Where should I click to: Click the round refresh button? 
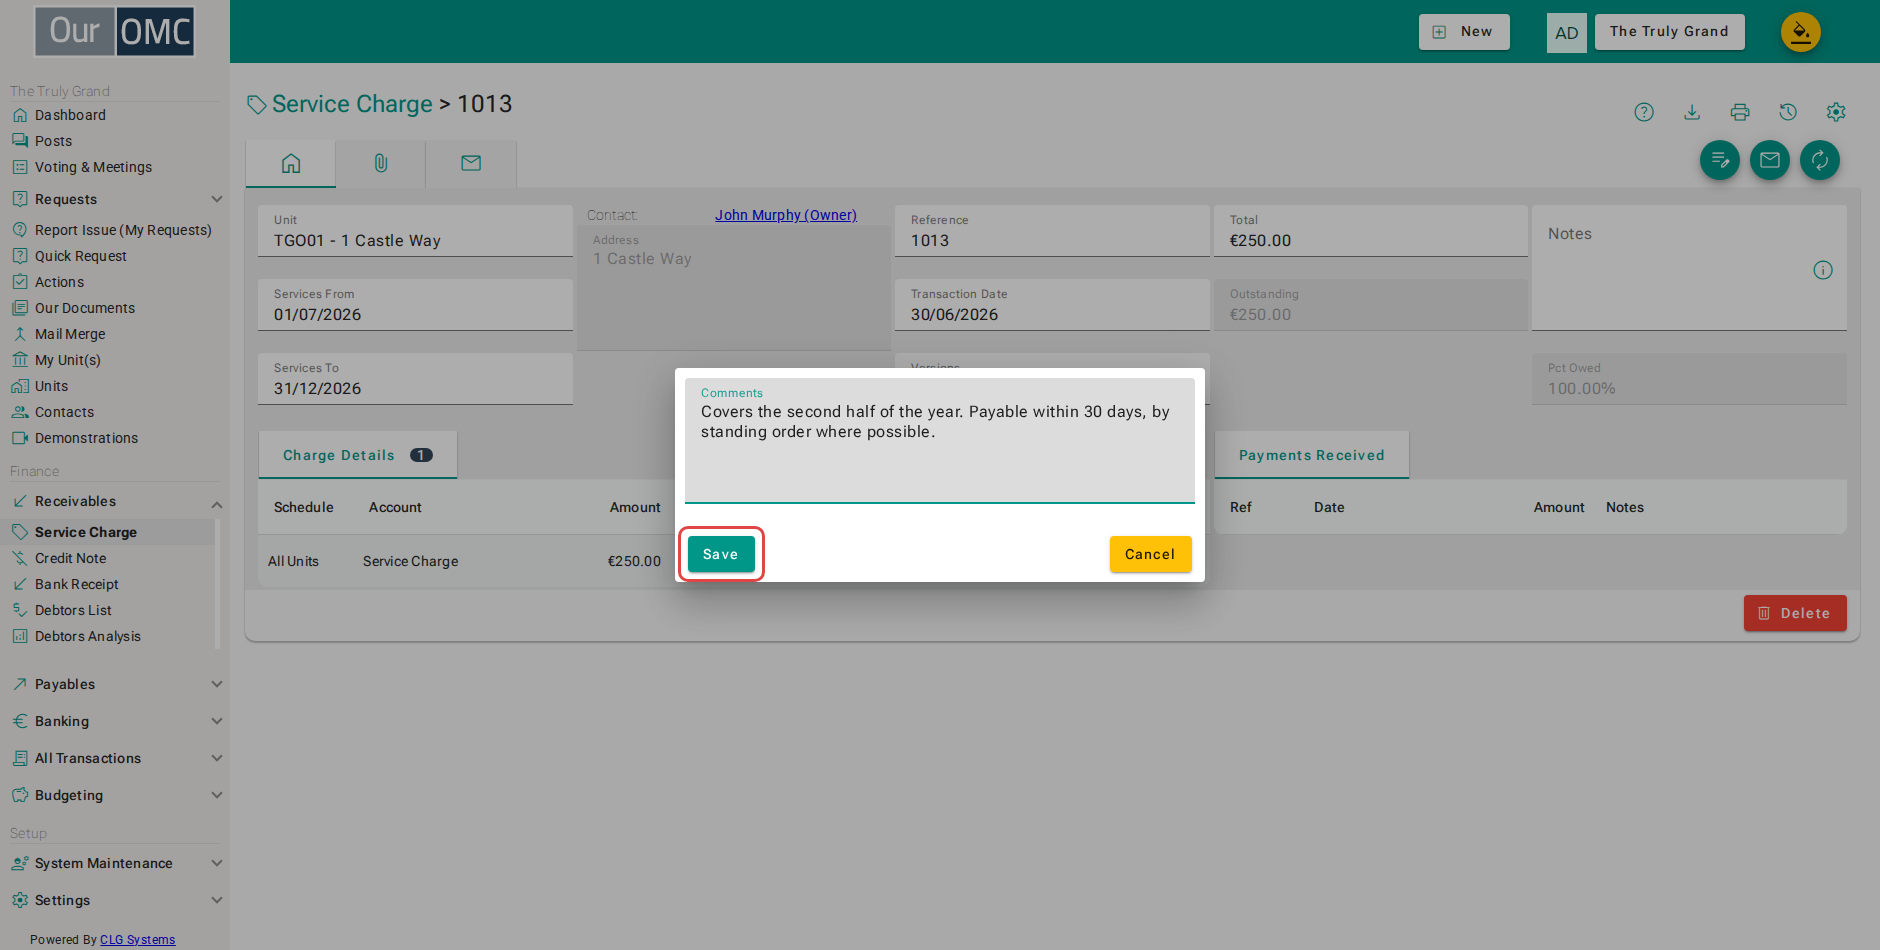coord(1820,160)
